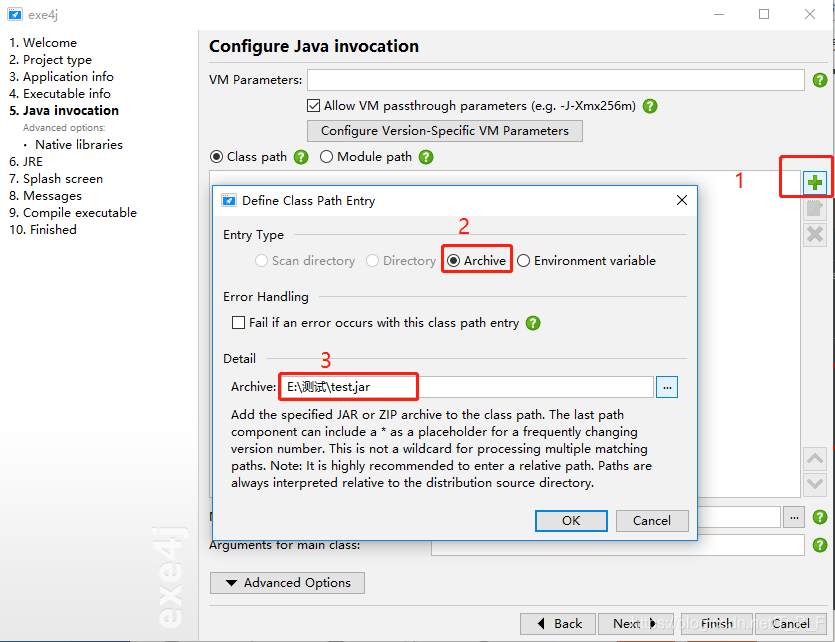Enable fail if error occurs checkbox
The height and width of the screenshot is (642, 835).
coord(238,323)
